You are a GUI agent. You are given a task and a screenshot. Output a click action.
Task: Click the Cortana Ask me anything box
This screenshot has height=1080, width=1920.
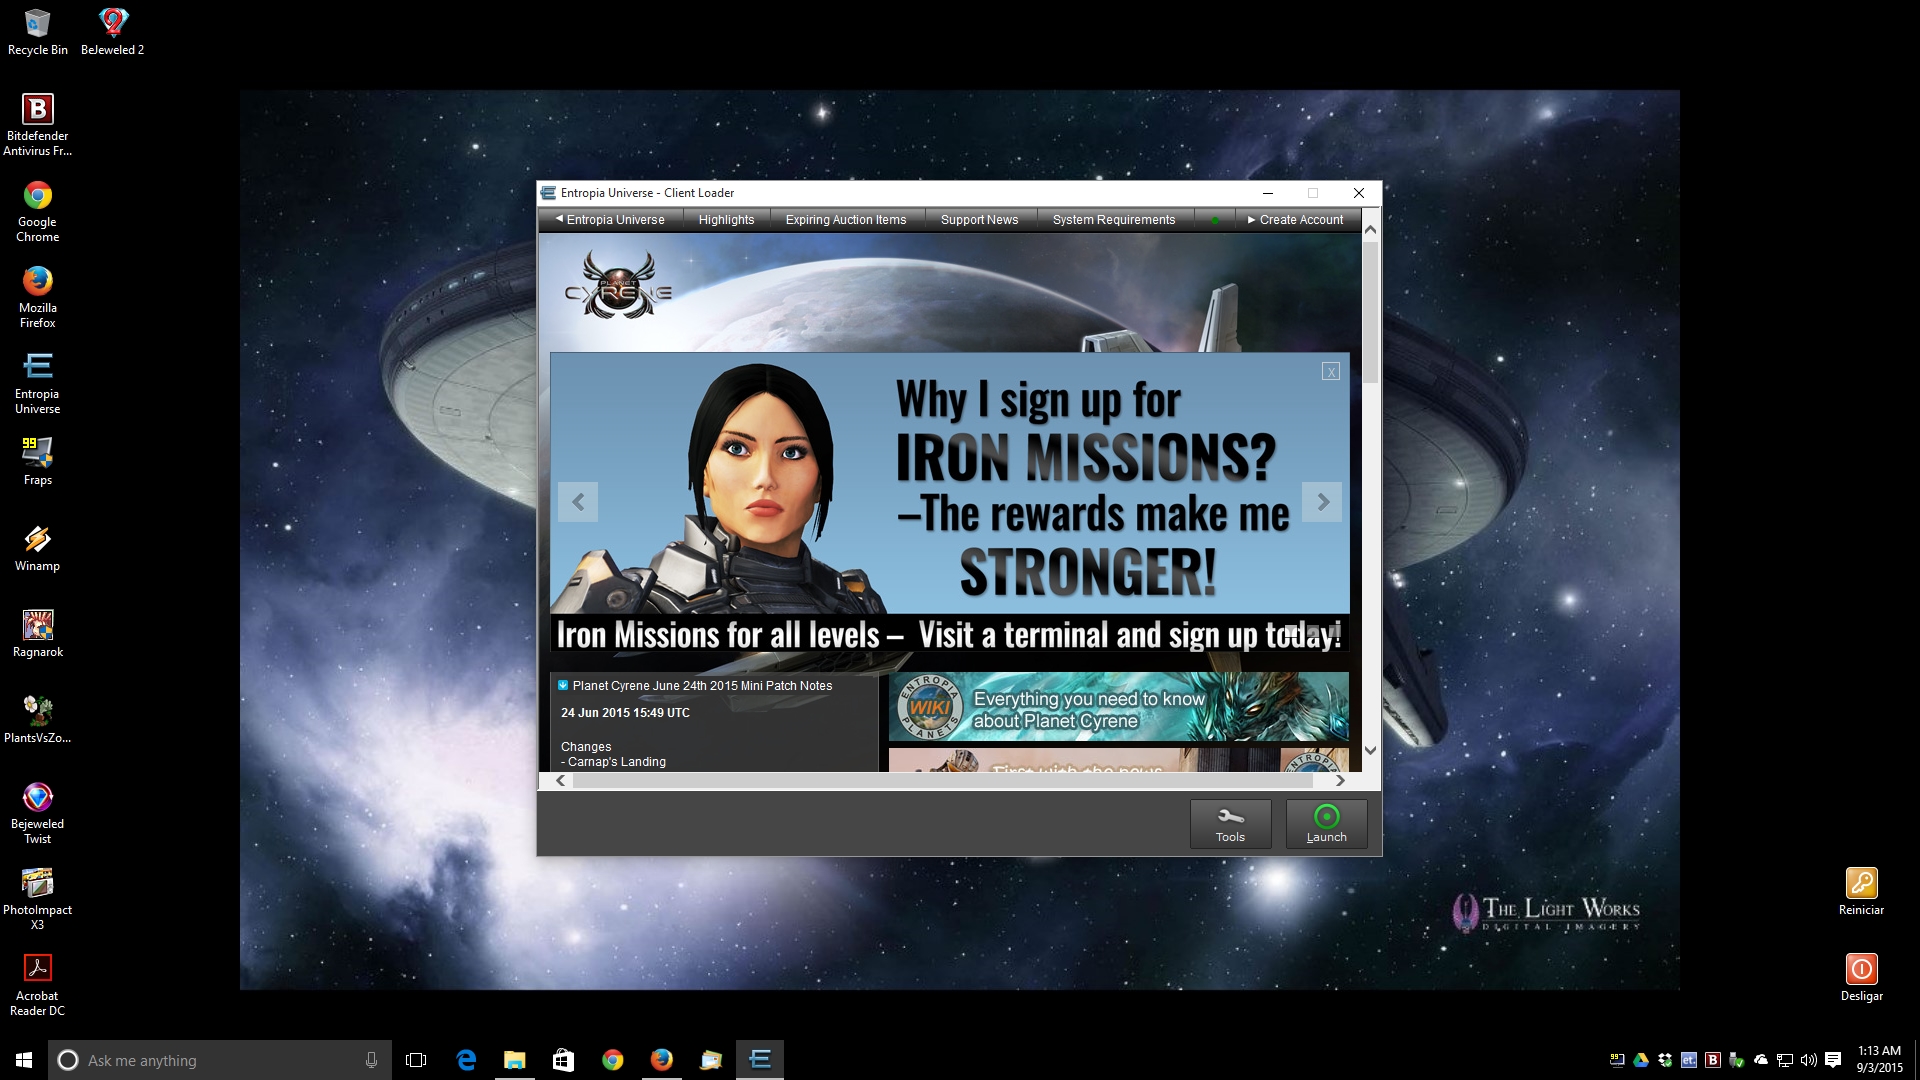coord(218,1060)
